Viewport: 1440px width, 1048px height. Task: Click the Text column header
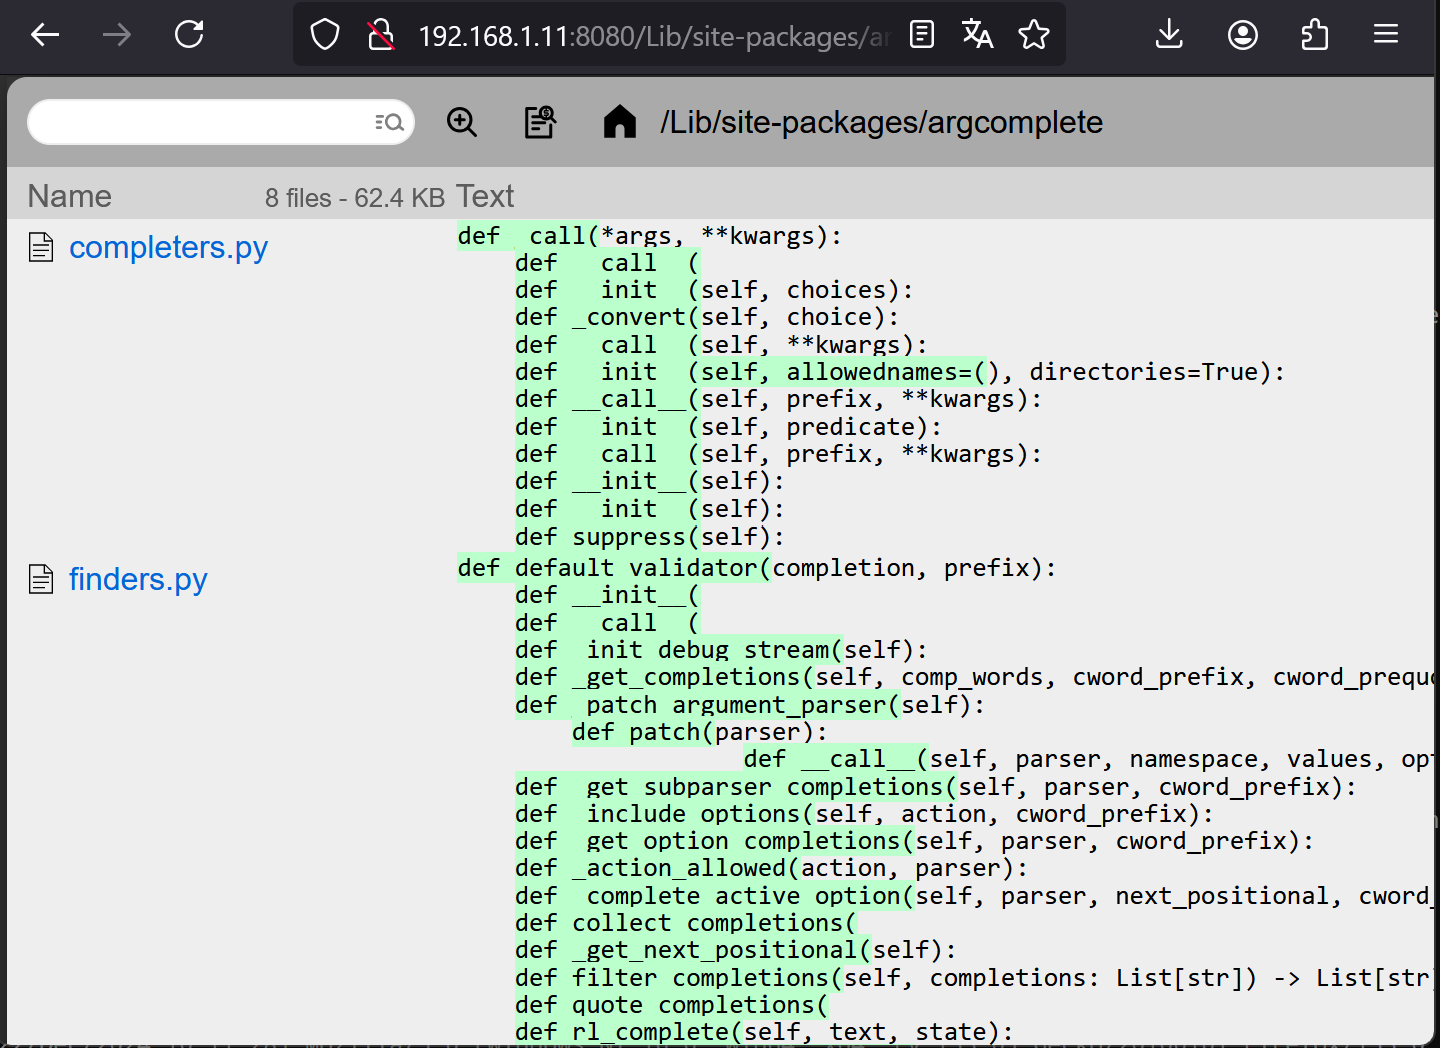coord(485,196)
